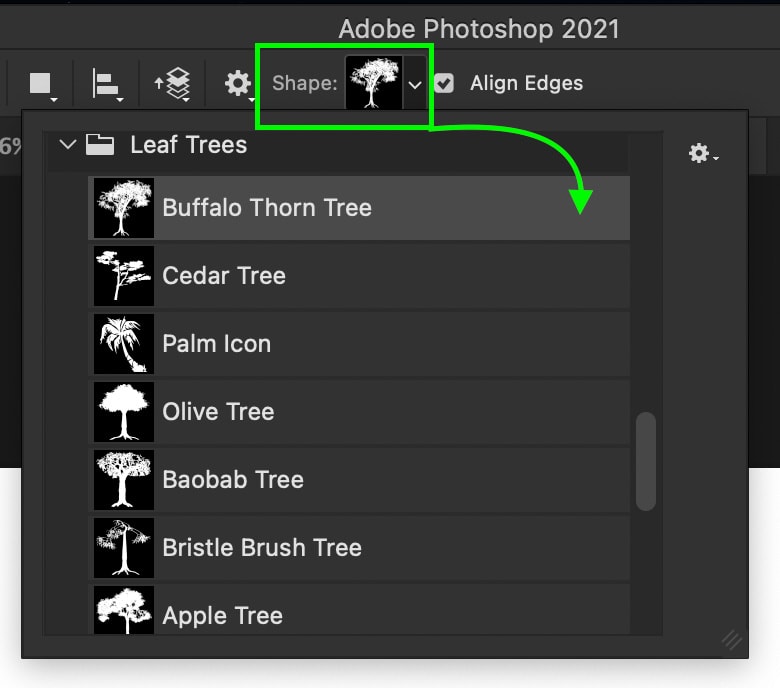Screen dimensions: 780x688
Task: Select the Baobab Tree shape
Action: click(x=359, y=480)
